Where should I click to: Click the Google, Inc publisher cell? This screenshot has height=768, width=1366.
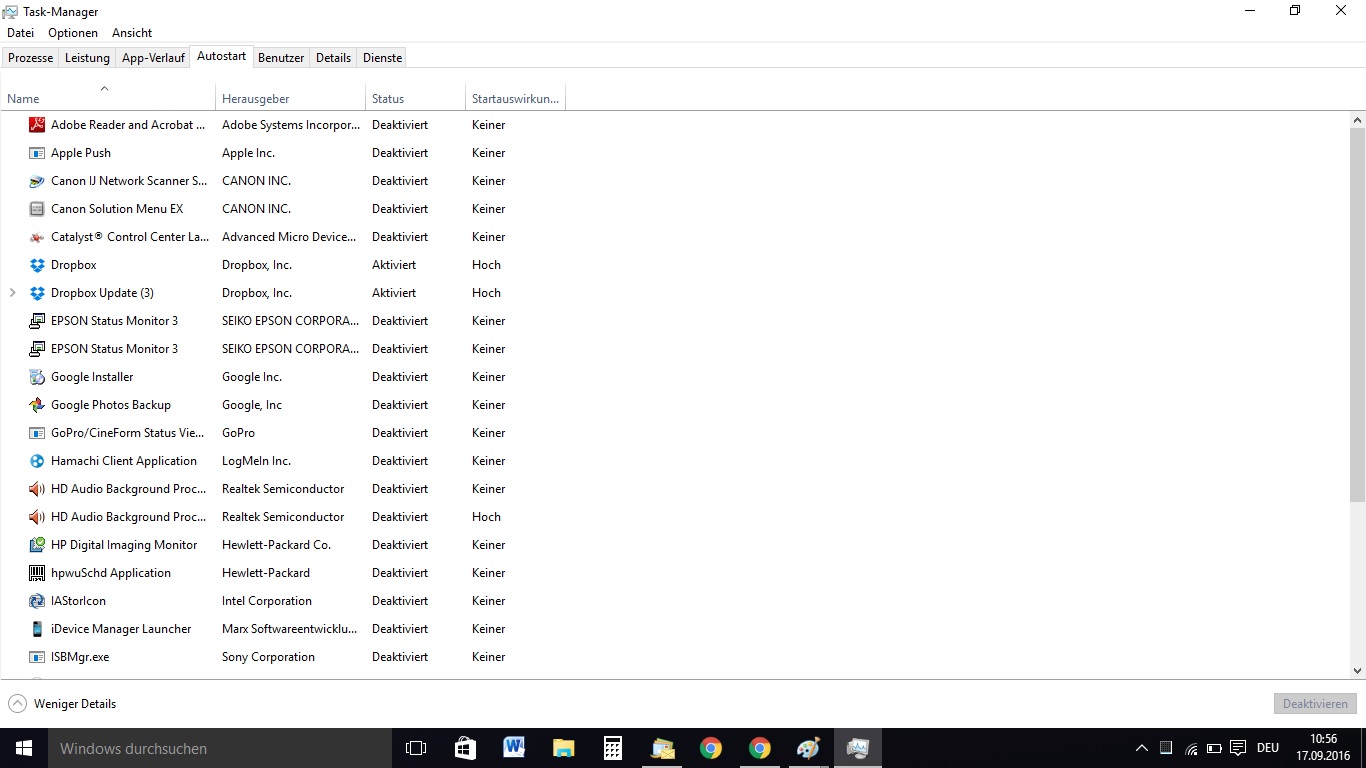(x=252, y=405)
